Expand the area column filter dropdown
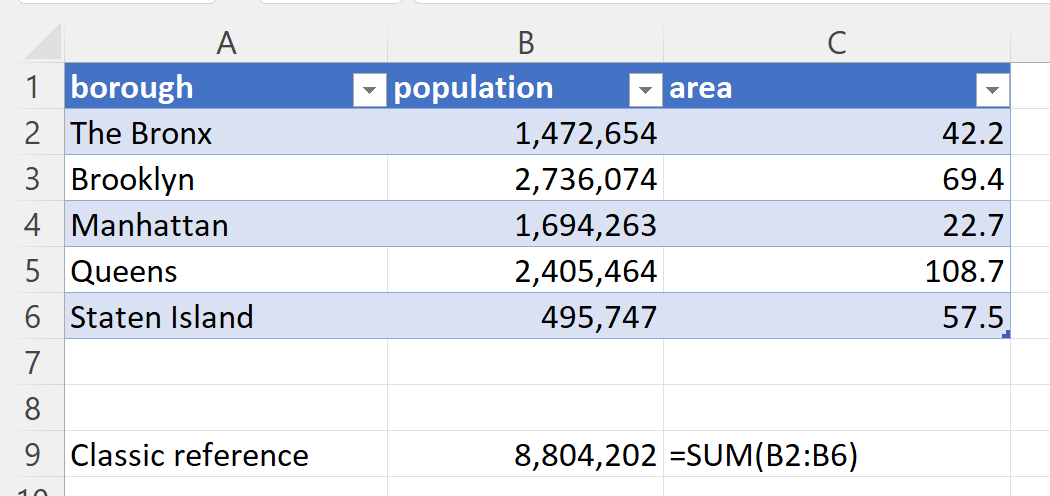 click(992, 90)
